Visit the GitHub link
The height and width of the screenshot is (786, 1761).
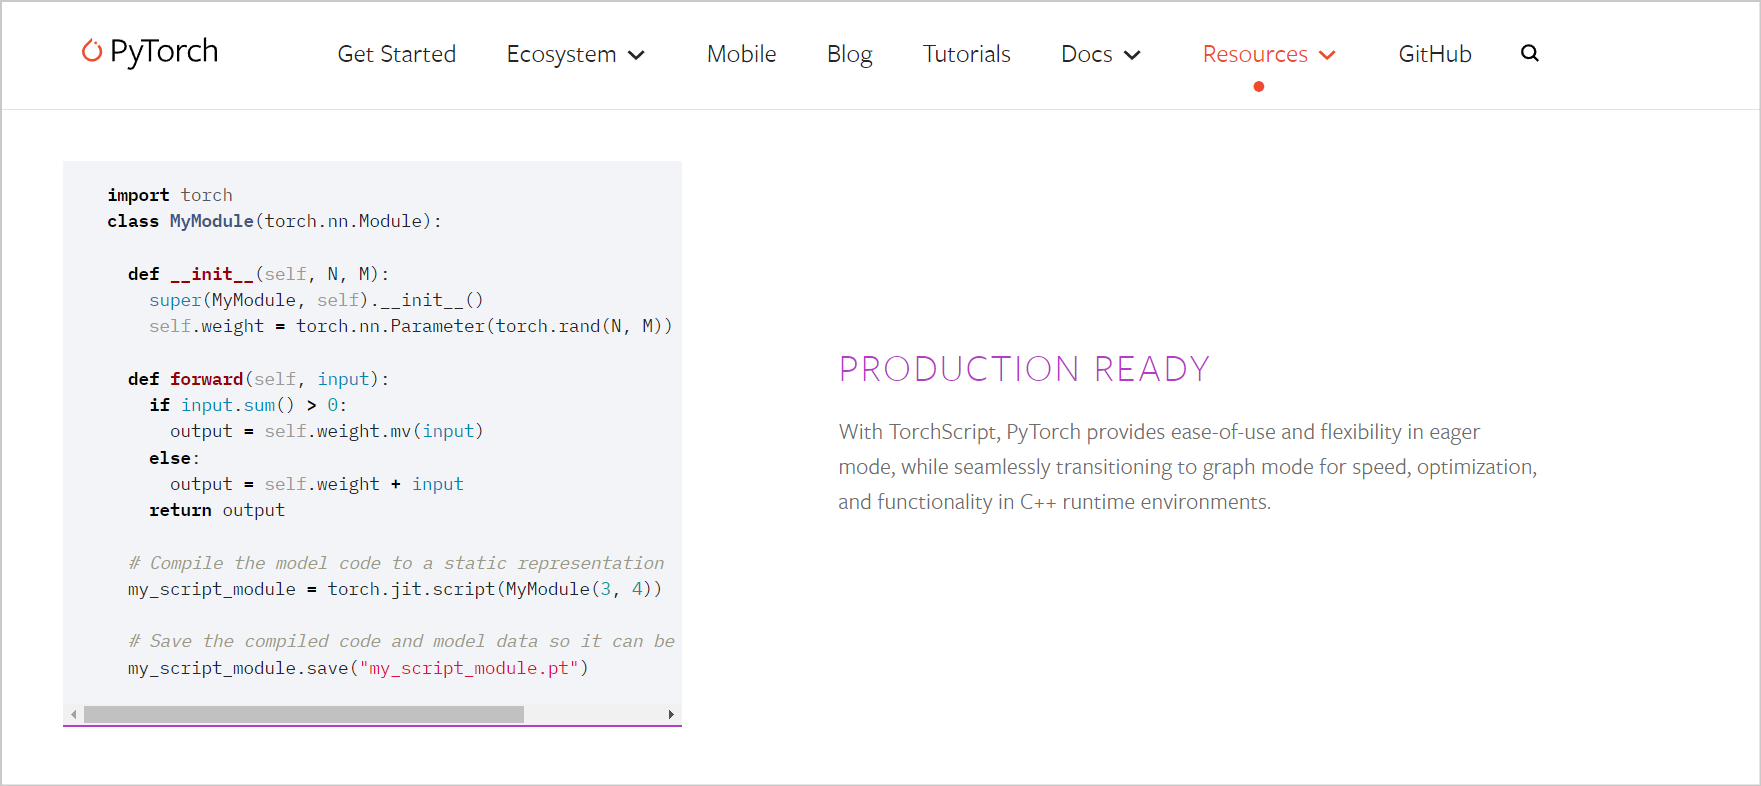click(1435, 54)
